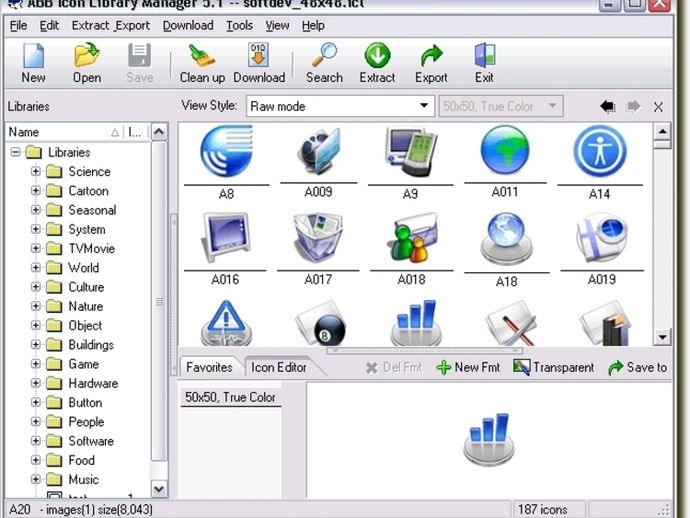Select the 50x50, True Color format entry

pyautogui.click(x=231, y=397)
